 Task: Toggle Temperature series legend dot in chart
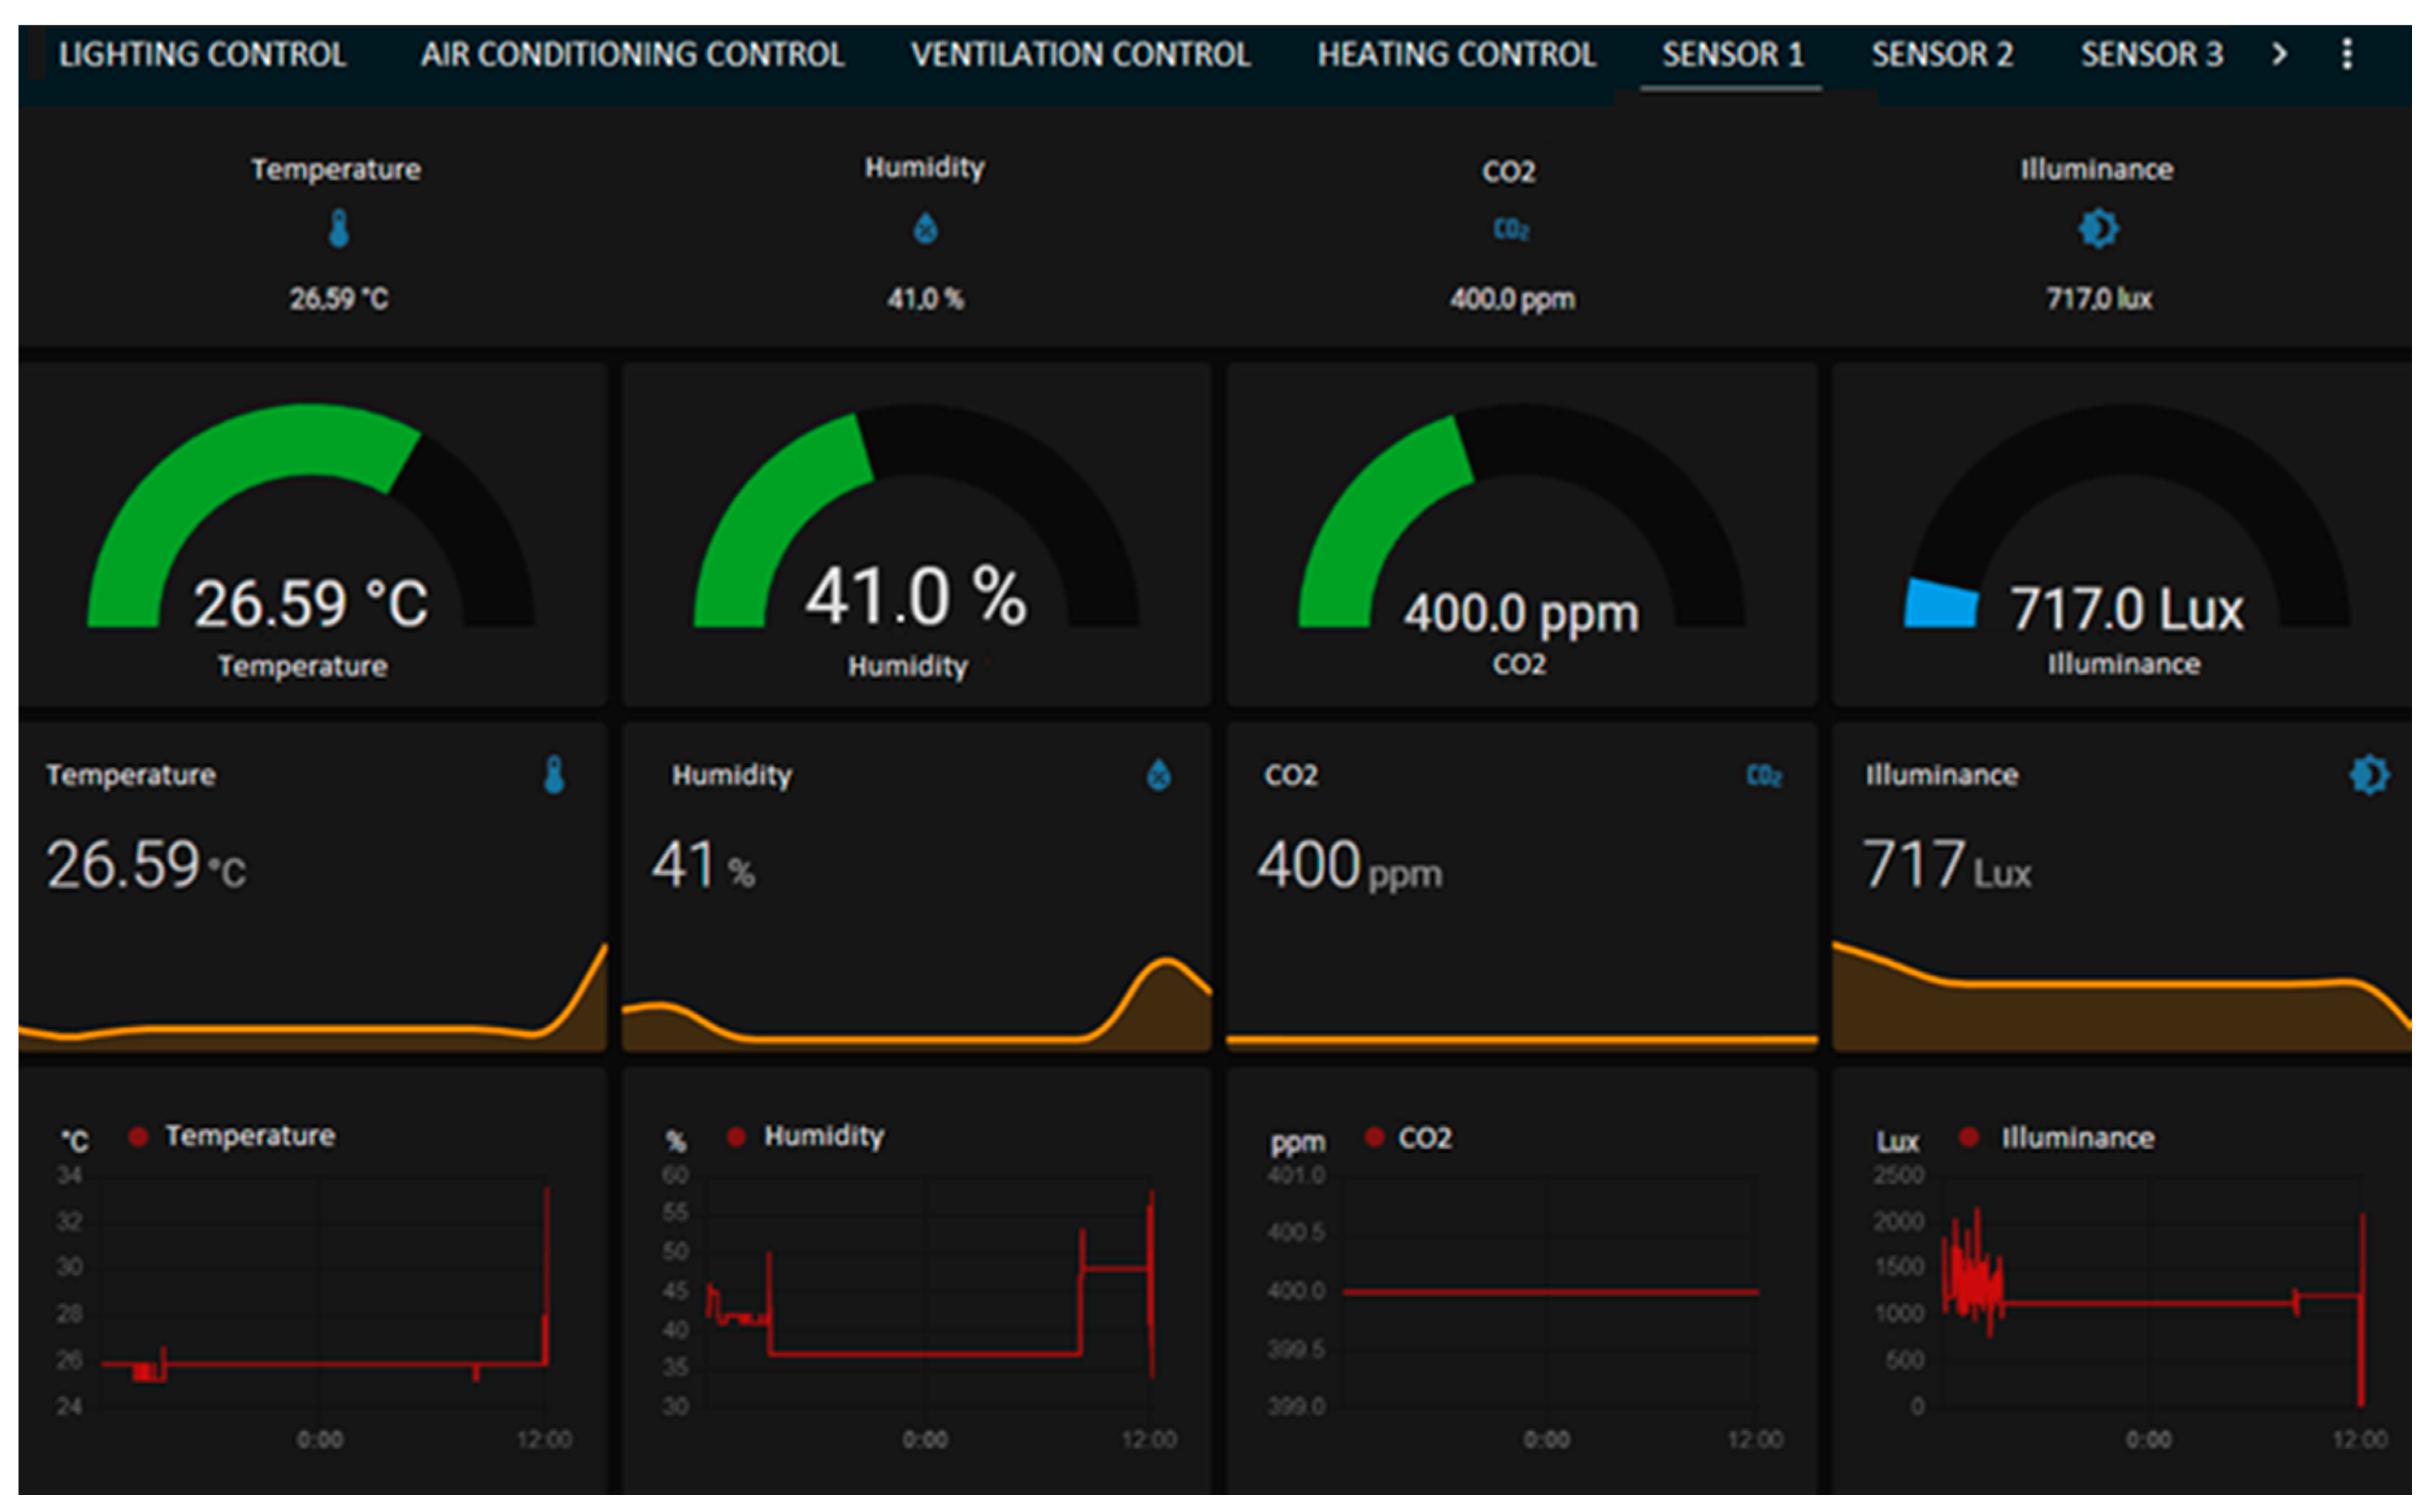139,1136
